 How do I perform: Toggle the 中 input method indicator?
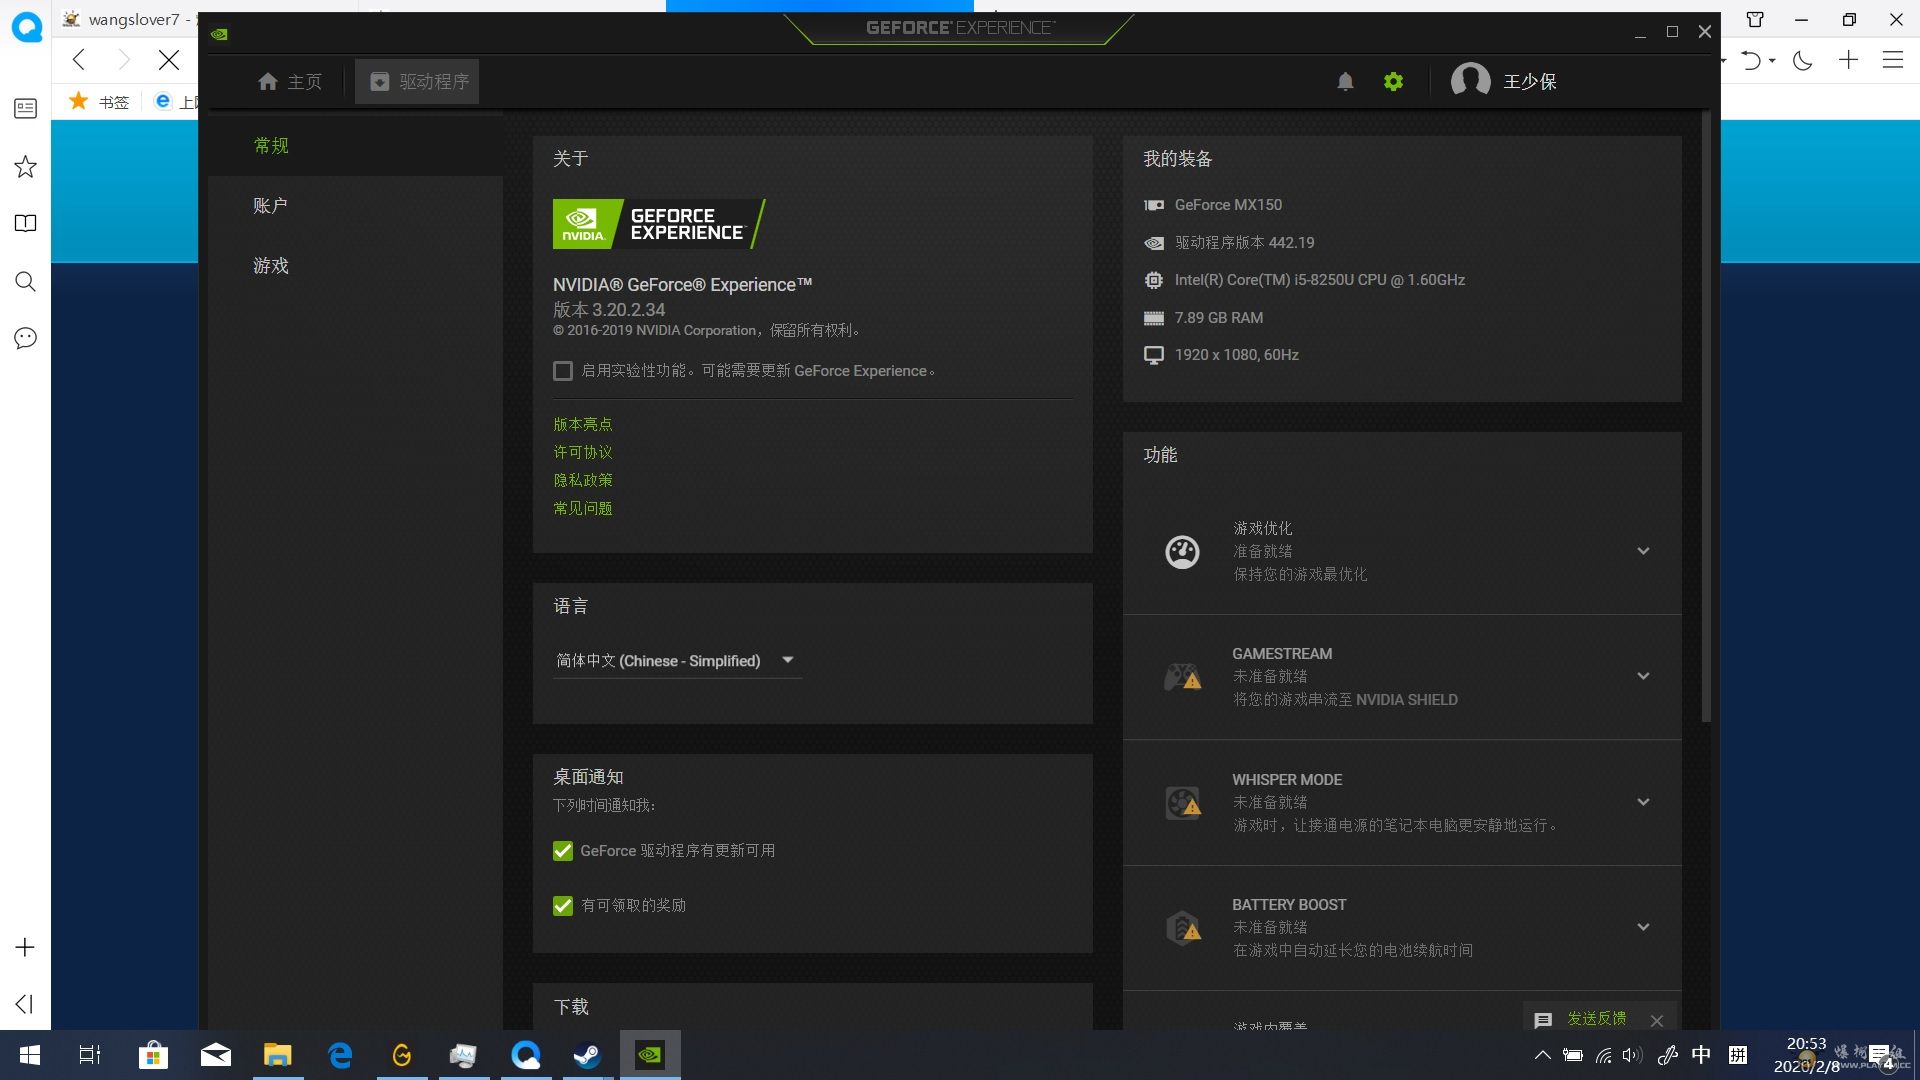point(1700,1055)
